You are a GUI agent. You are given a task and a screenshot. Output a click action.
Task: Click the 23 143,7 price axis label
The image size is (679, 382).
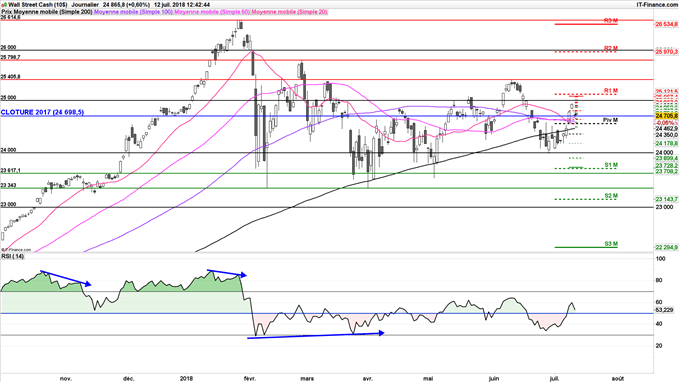pyautogui.click(x=666, y=199)
